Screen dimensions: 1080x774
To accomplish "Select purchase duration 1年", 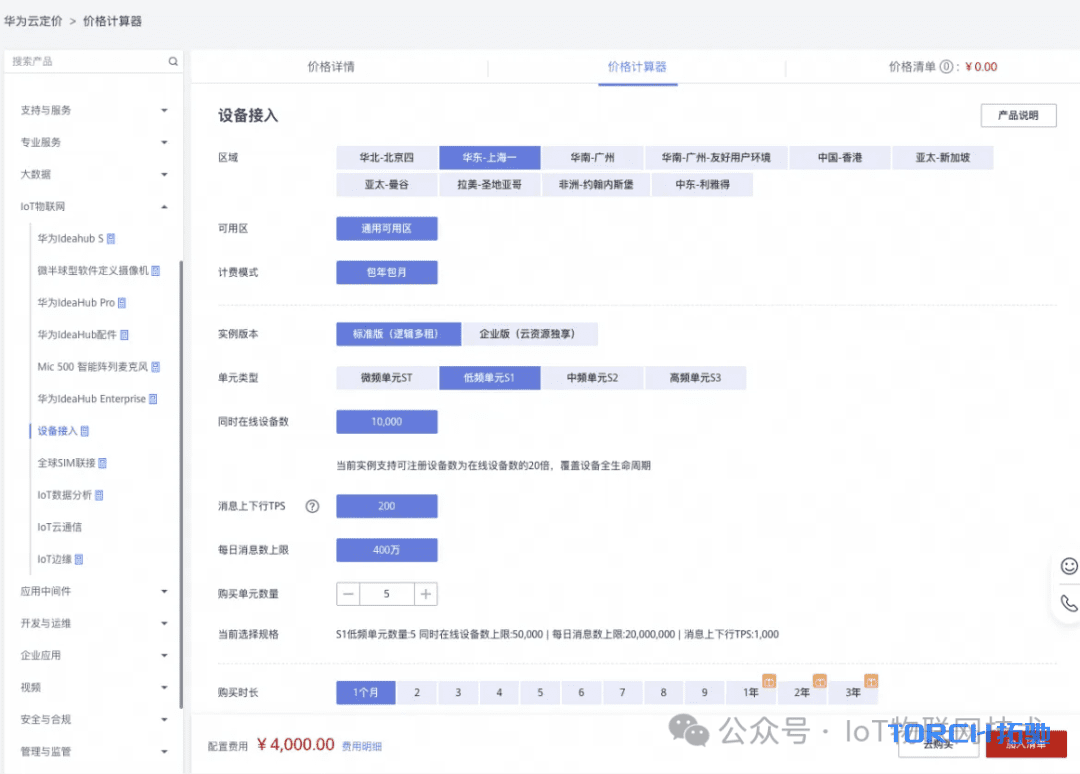I will click(x=751, y=693).
